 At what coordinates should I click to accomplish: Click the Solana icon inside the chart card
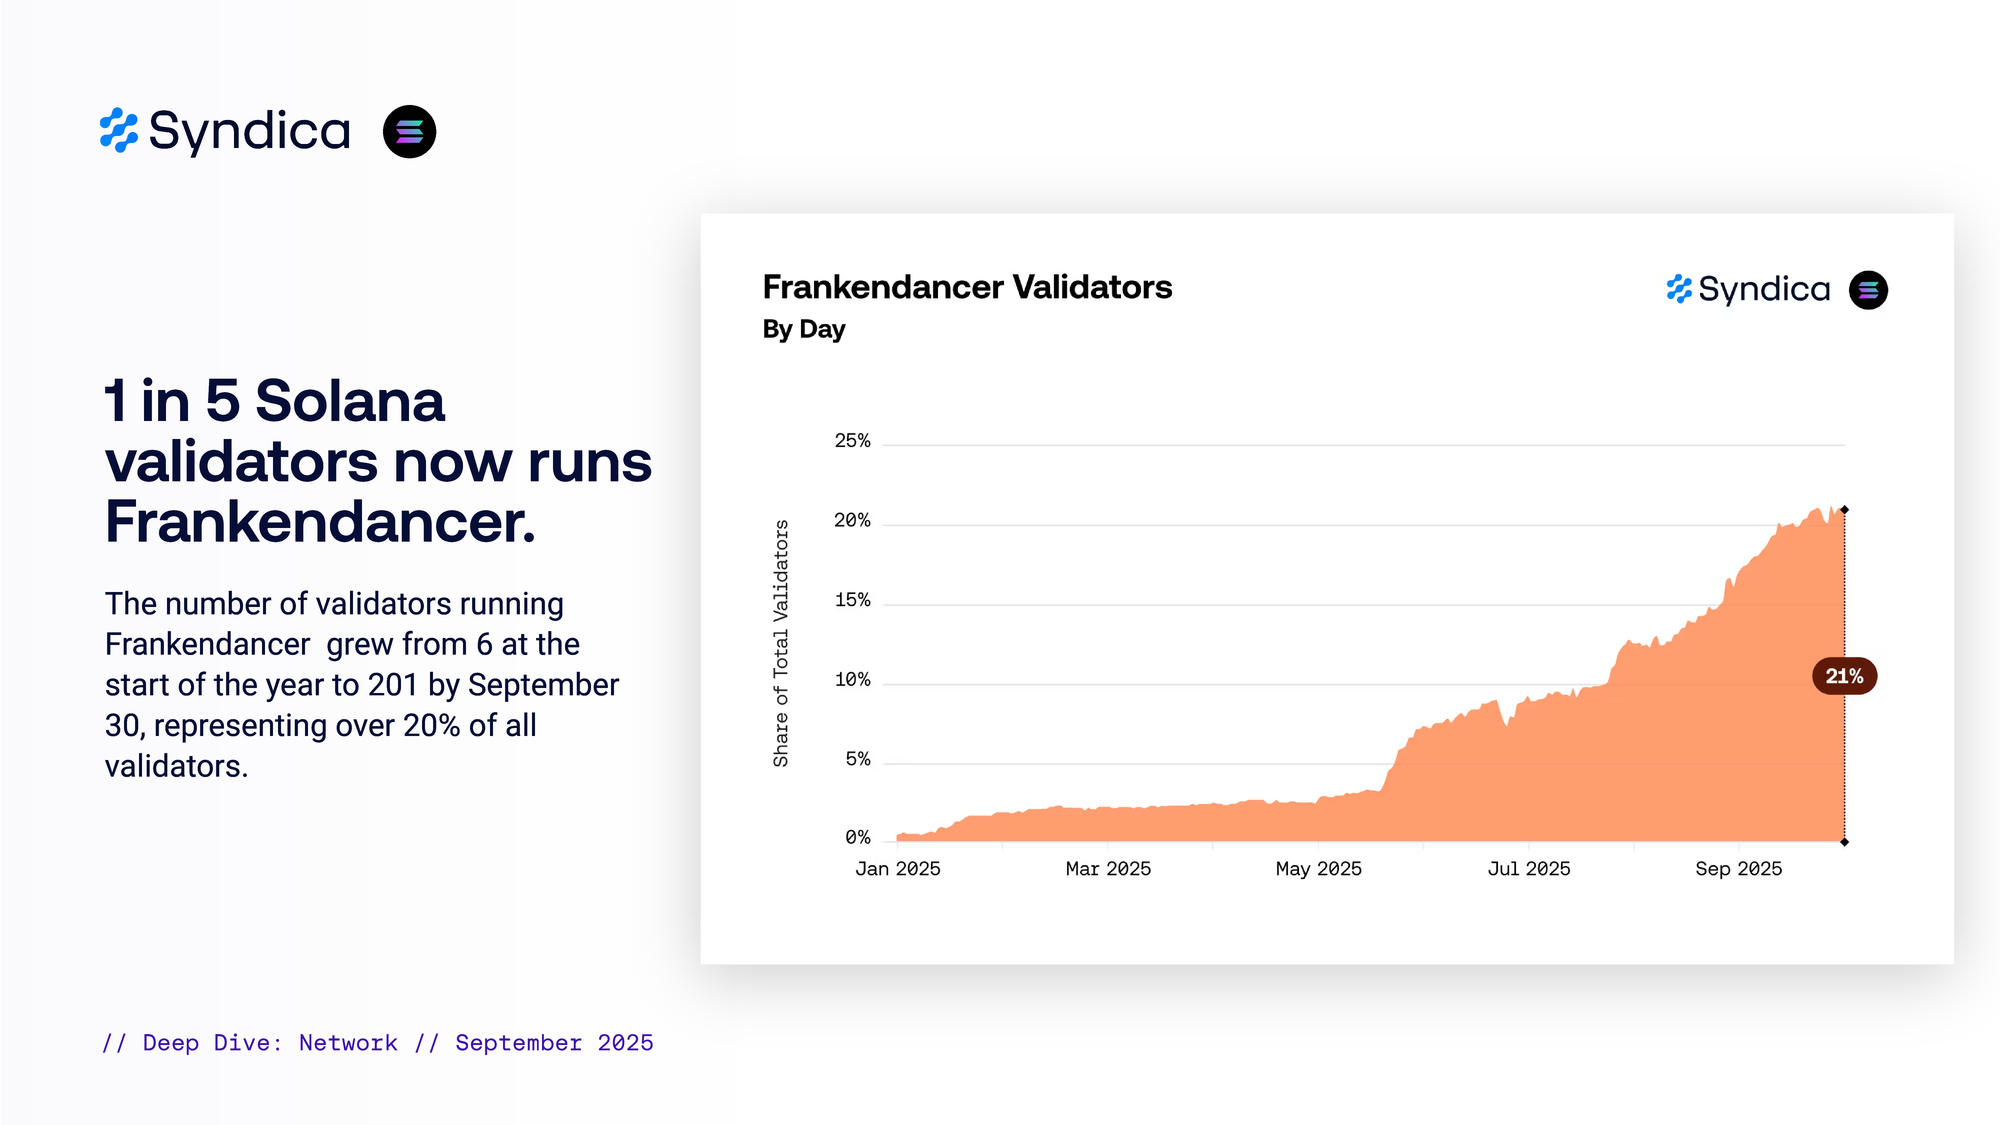point(1868,290)
